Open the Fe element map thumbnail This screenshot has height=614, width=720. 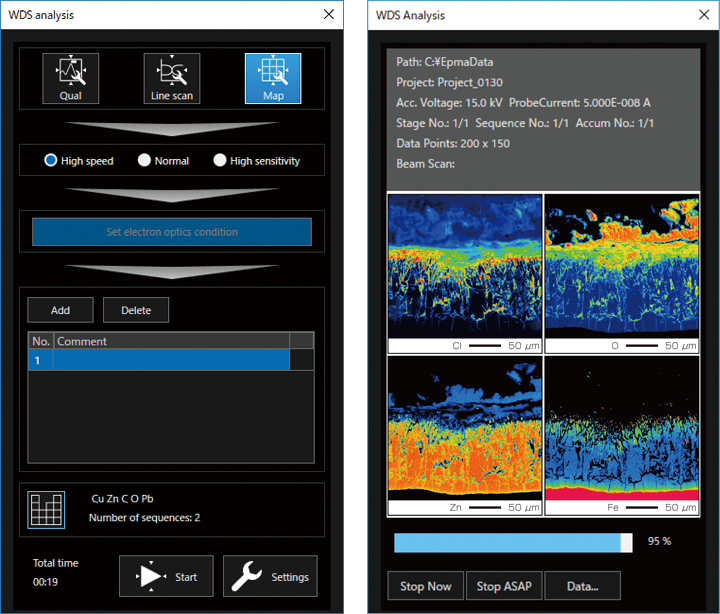[622, 435]
